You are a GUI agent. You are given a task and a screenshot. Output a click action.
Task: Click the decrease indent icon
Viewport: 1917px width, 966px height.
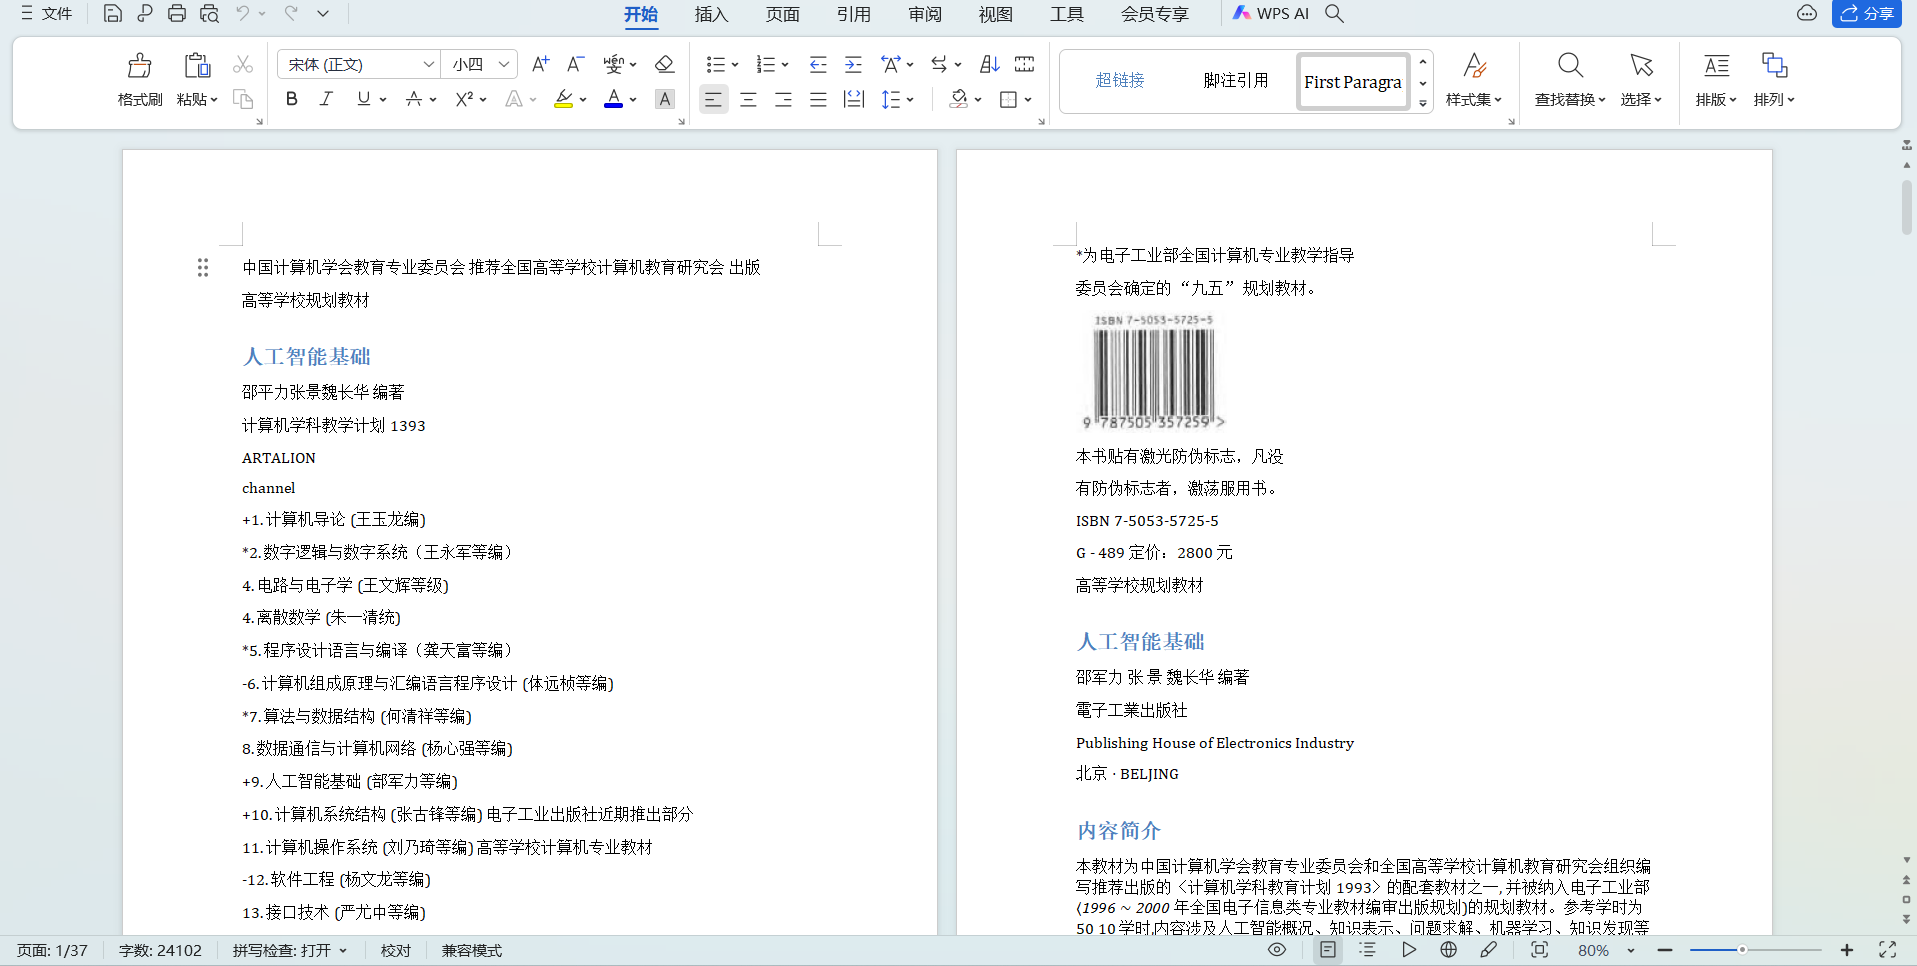818,65
